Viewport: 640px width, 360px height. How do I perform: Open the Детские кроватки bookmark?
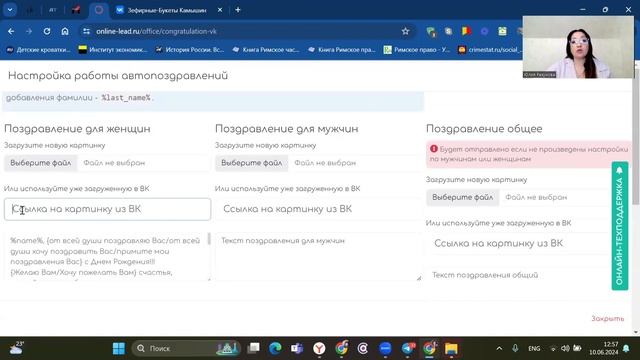pos(39,50)
